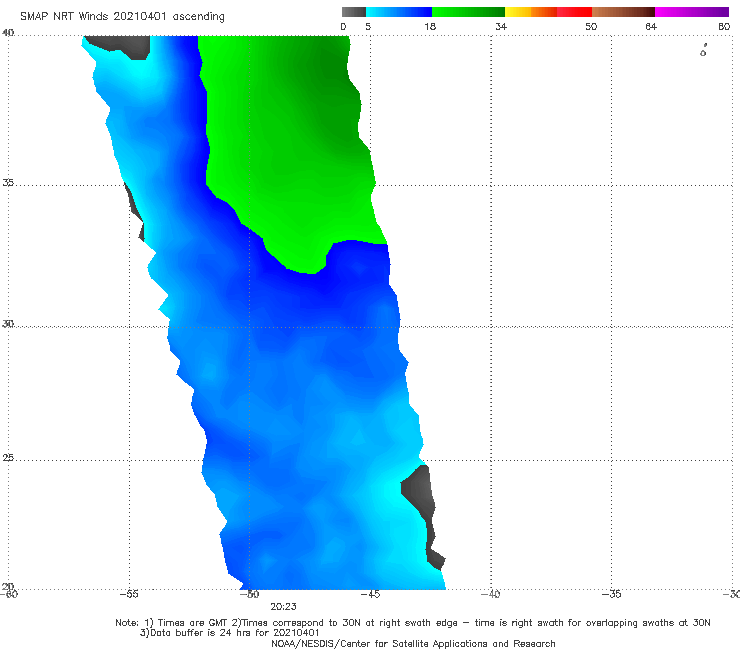The image size is (740, 650).
Task: Click the latitude label 25
Action: 8,458
